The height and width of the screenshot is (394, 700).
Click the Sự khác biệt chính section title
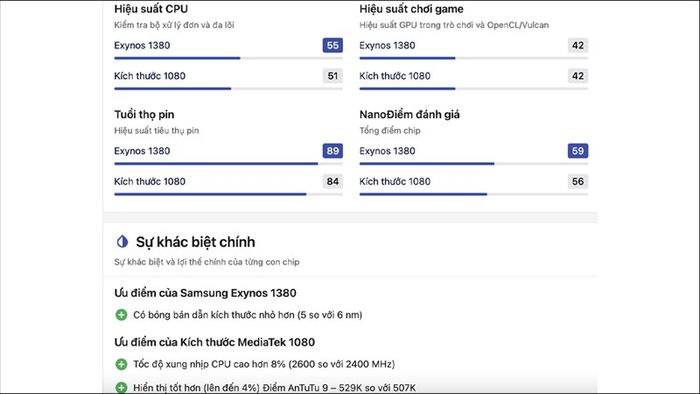tap(196, 242)
